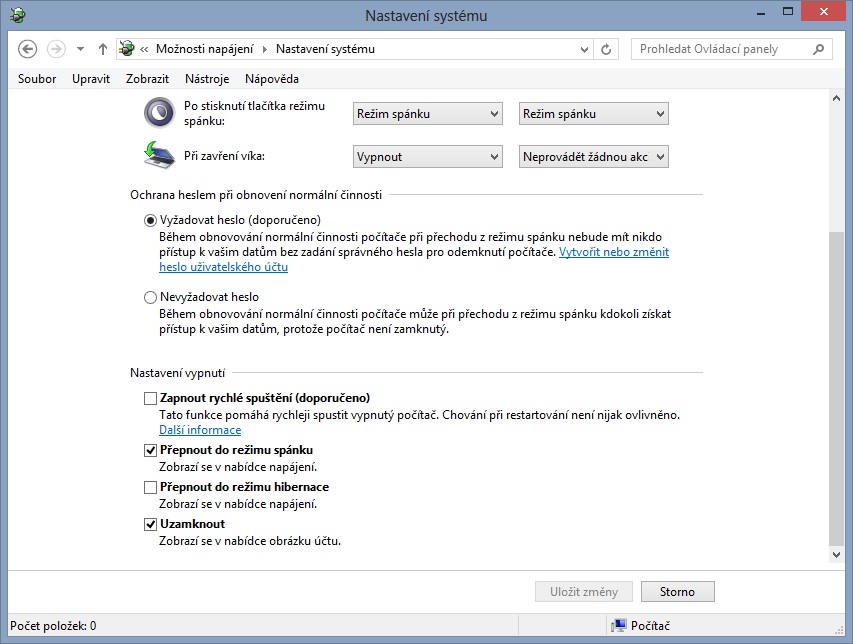The image size is (853, 644).
Task: Click the power options icon in address bar
Action: (x=127, y=48)
